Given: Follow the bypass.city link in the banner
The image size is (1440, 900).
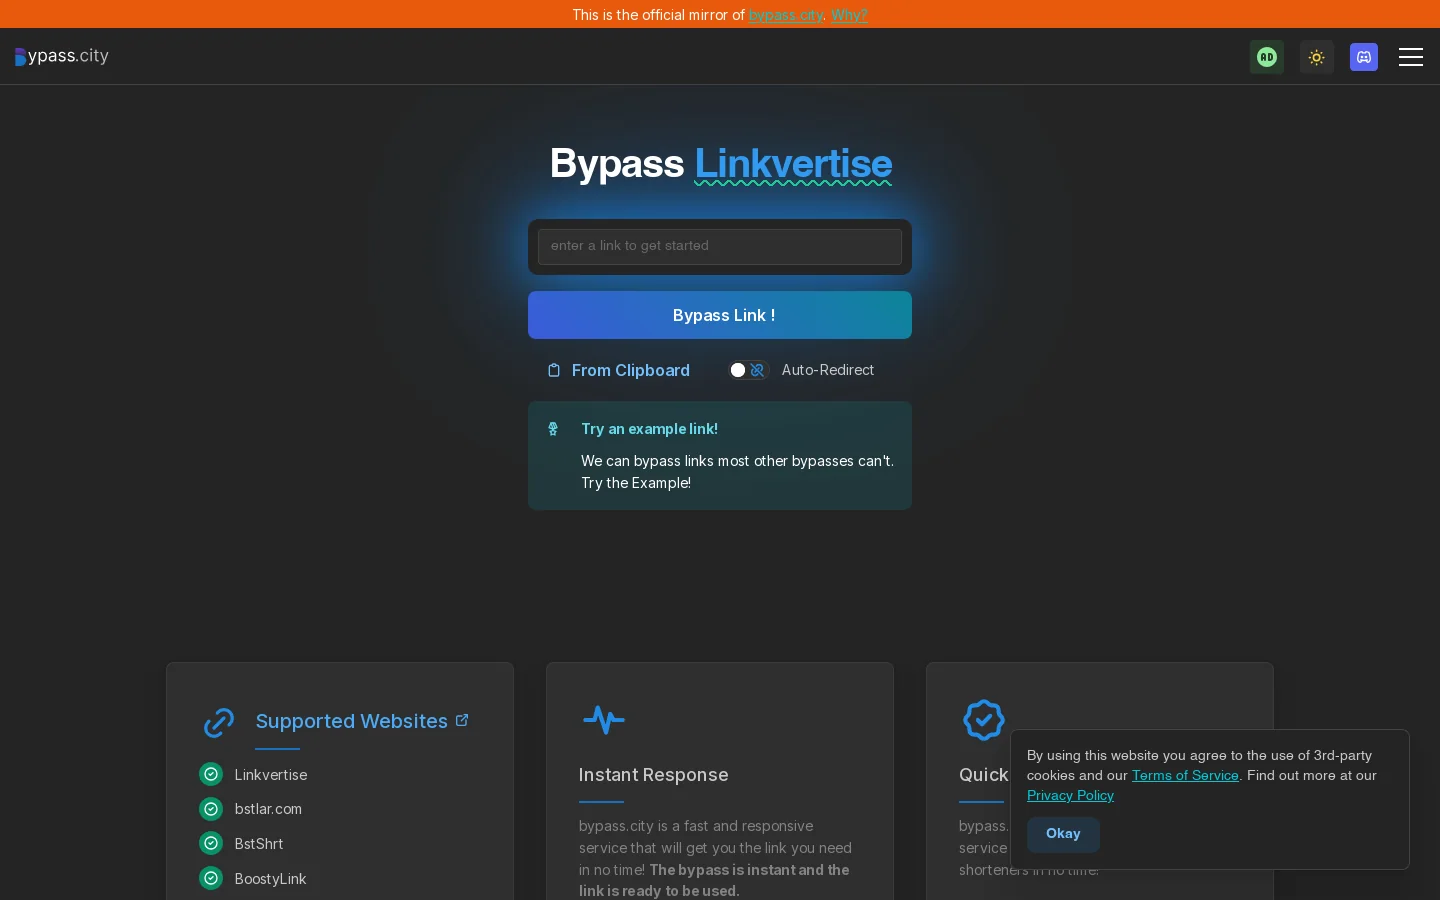Looking at the screenshot, I should [x=786, y=15].
